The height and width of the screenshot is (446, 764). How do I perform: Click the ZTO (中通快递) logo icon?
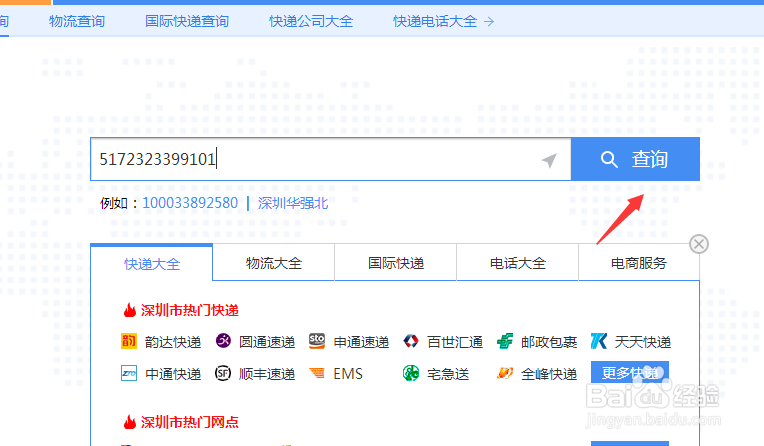[129, 373]
